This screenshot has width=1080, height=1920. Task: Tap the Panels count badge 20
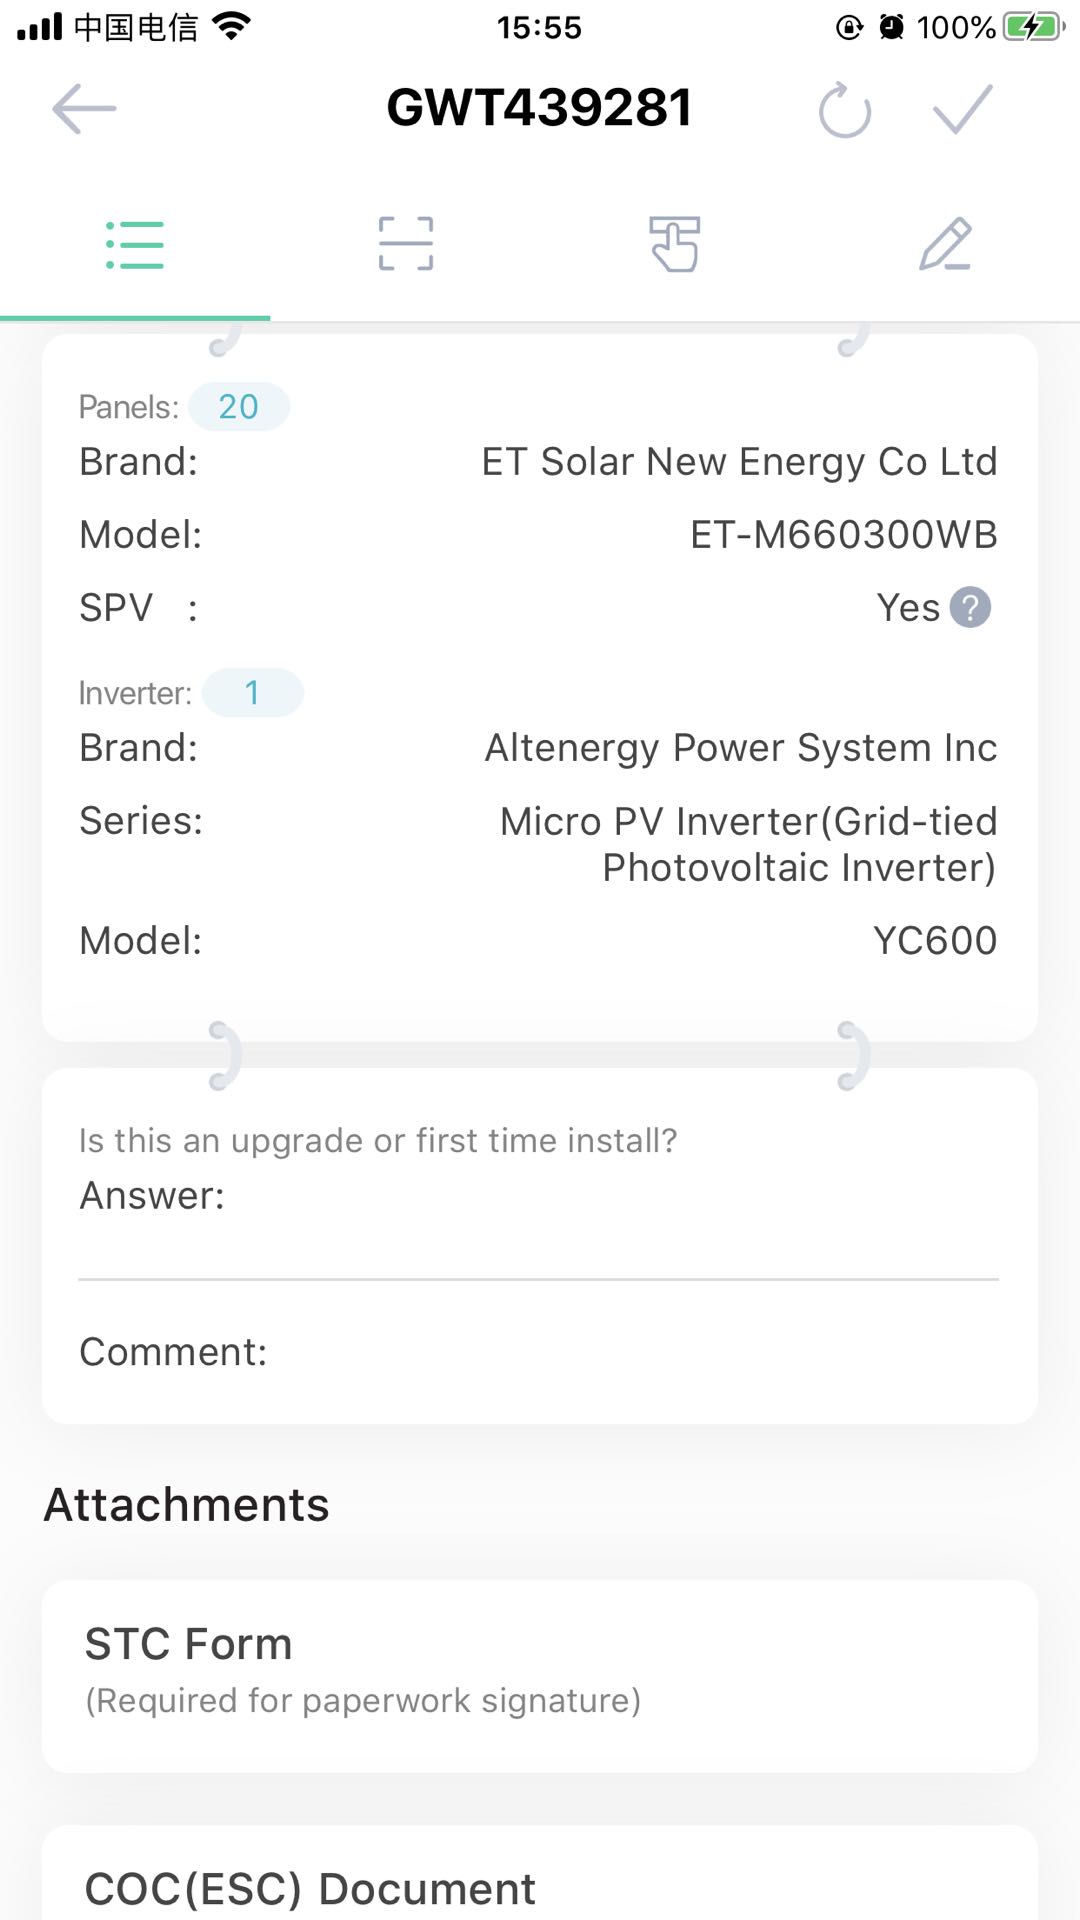(x=239, y=407)
